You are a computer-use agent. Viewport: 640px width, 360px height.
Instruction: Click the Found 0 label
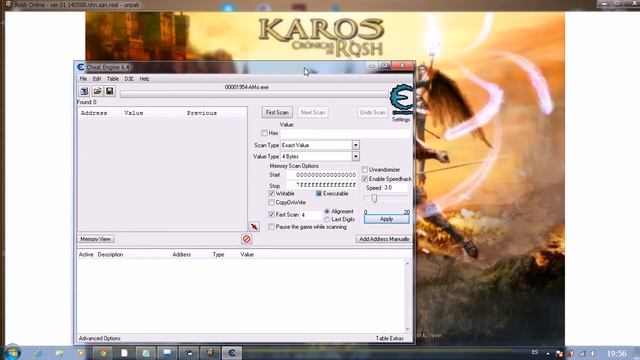87,102
